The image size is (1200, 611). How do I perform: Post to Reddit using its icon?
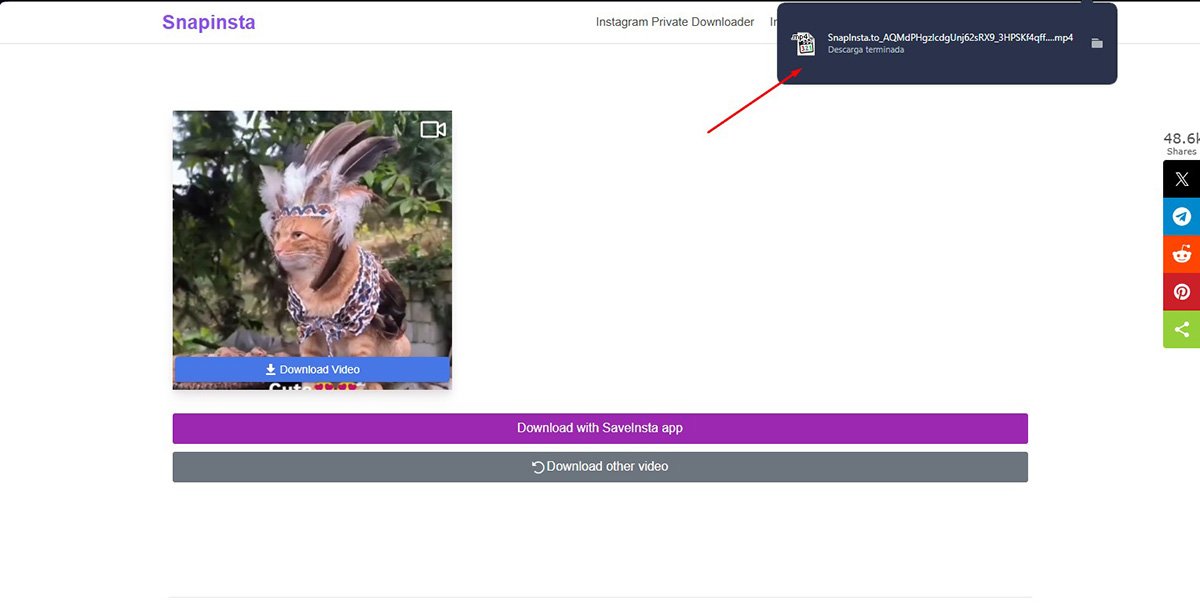(x=1181, y=253)
